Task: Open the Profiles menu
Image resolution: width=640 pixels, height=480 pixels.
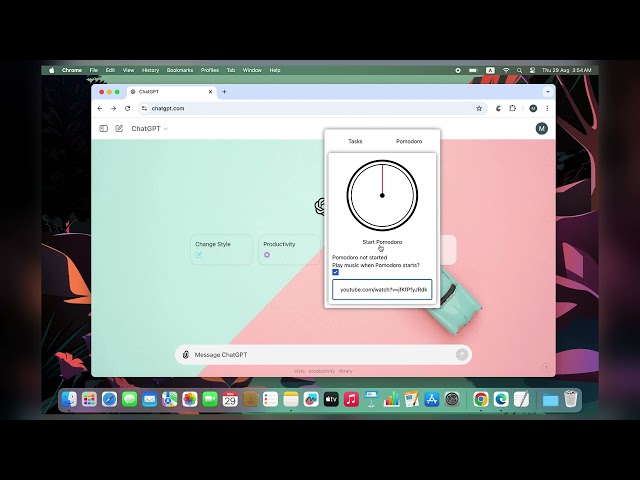Action: (210, 70)
